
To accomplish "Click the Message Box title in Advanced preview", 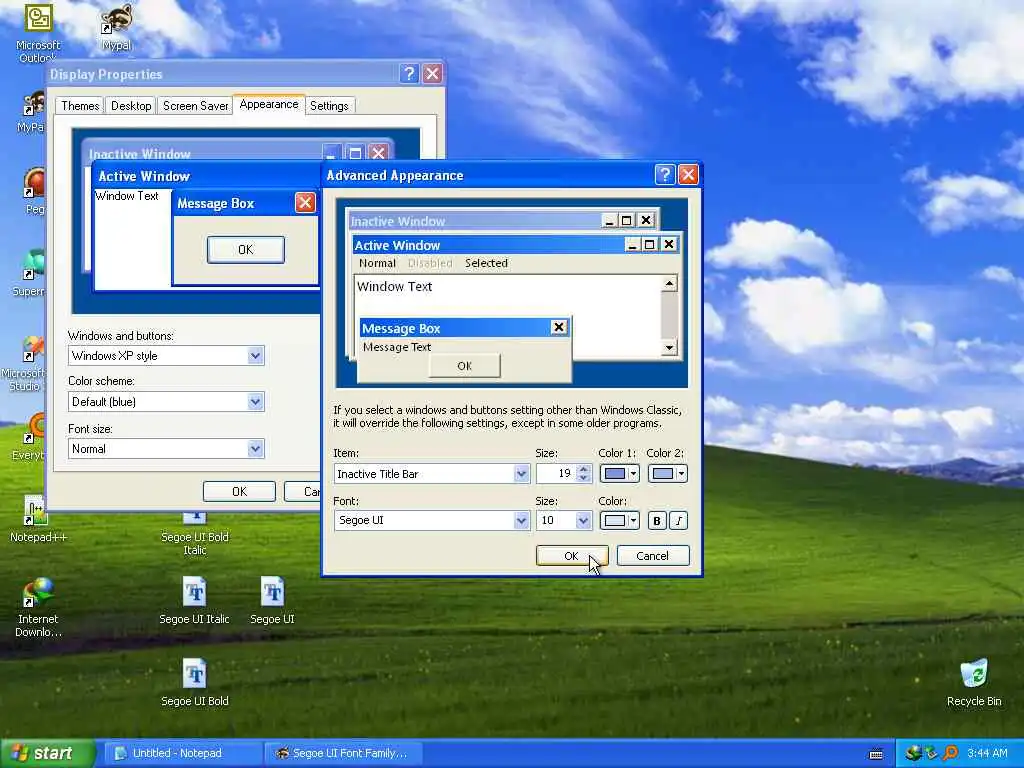I will point(400,328).
